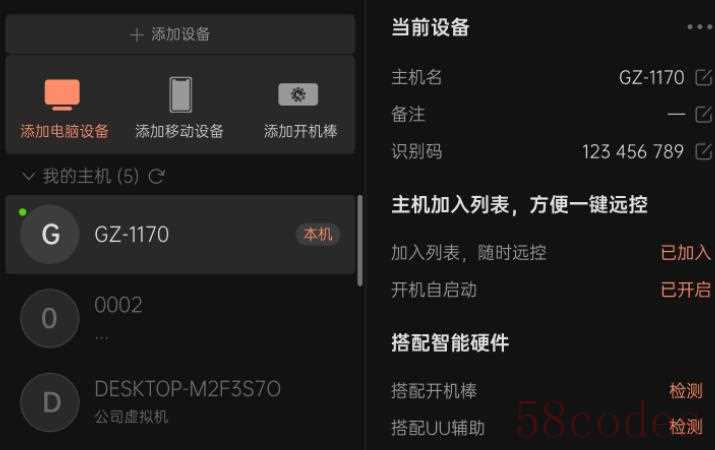715x450 pixels.
Task: Edit the hostname GZ-1170
Action: (x=703, y=78)
